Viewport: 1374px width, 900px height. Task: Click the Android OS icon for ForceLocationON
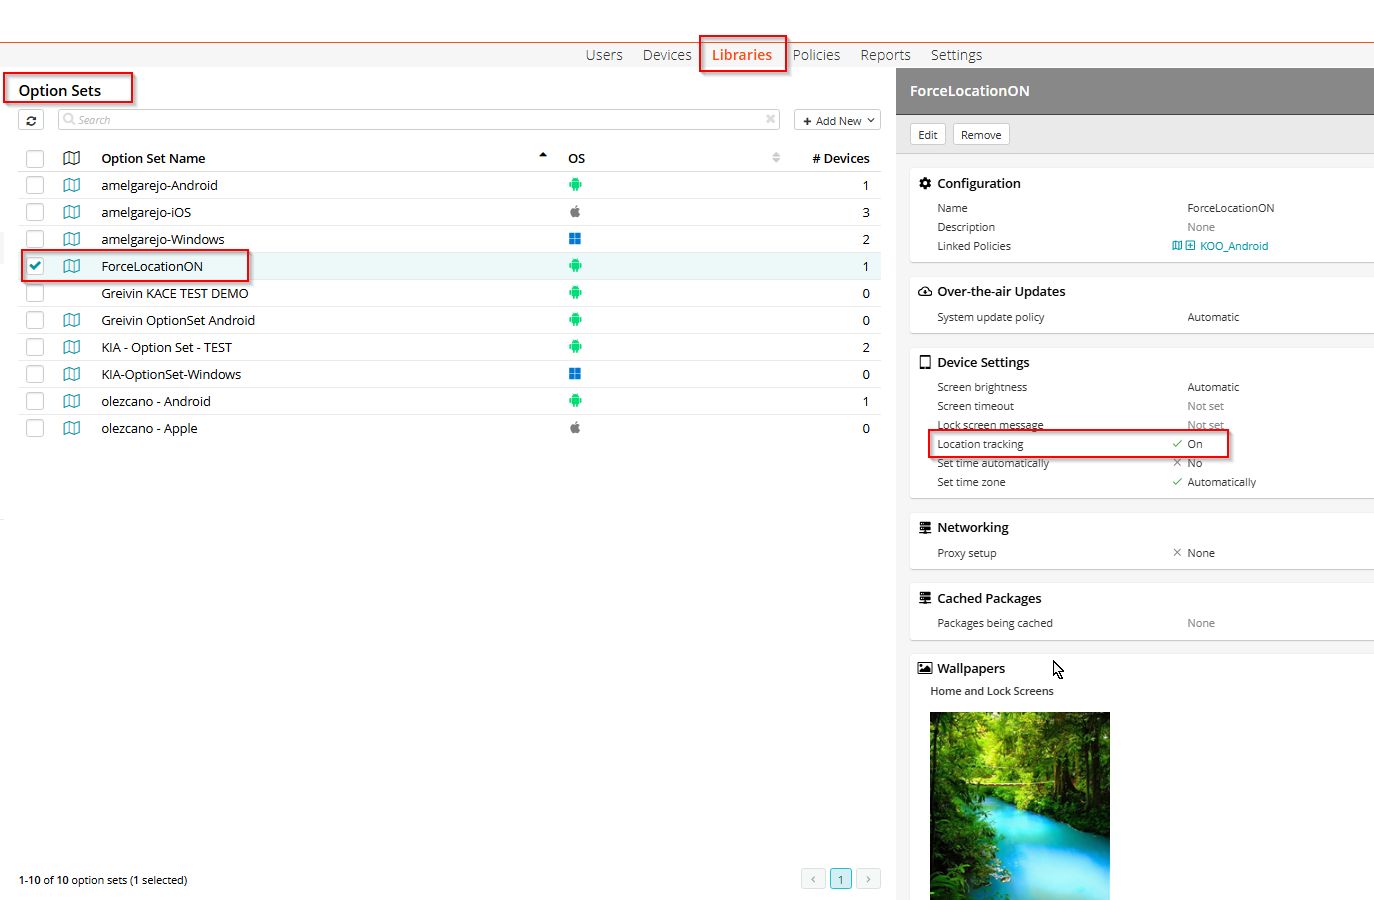[x=575, y=266]
